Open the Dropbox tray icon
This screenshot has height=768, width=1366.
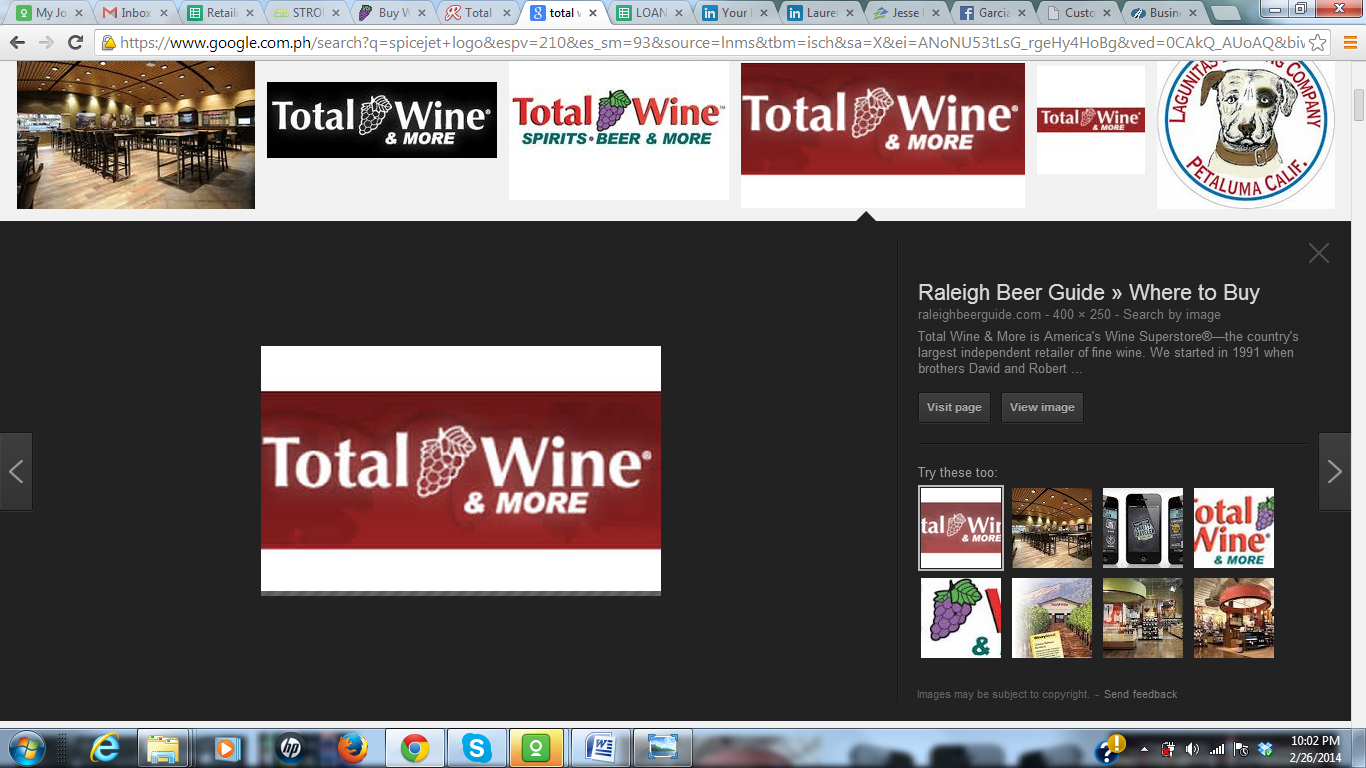[1266, 749]
